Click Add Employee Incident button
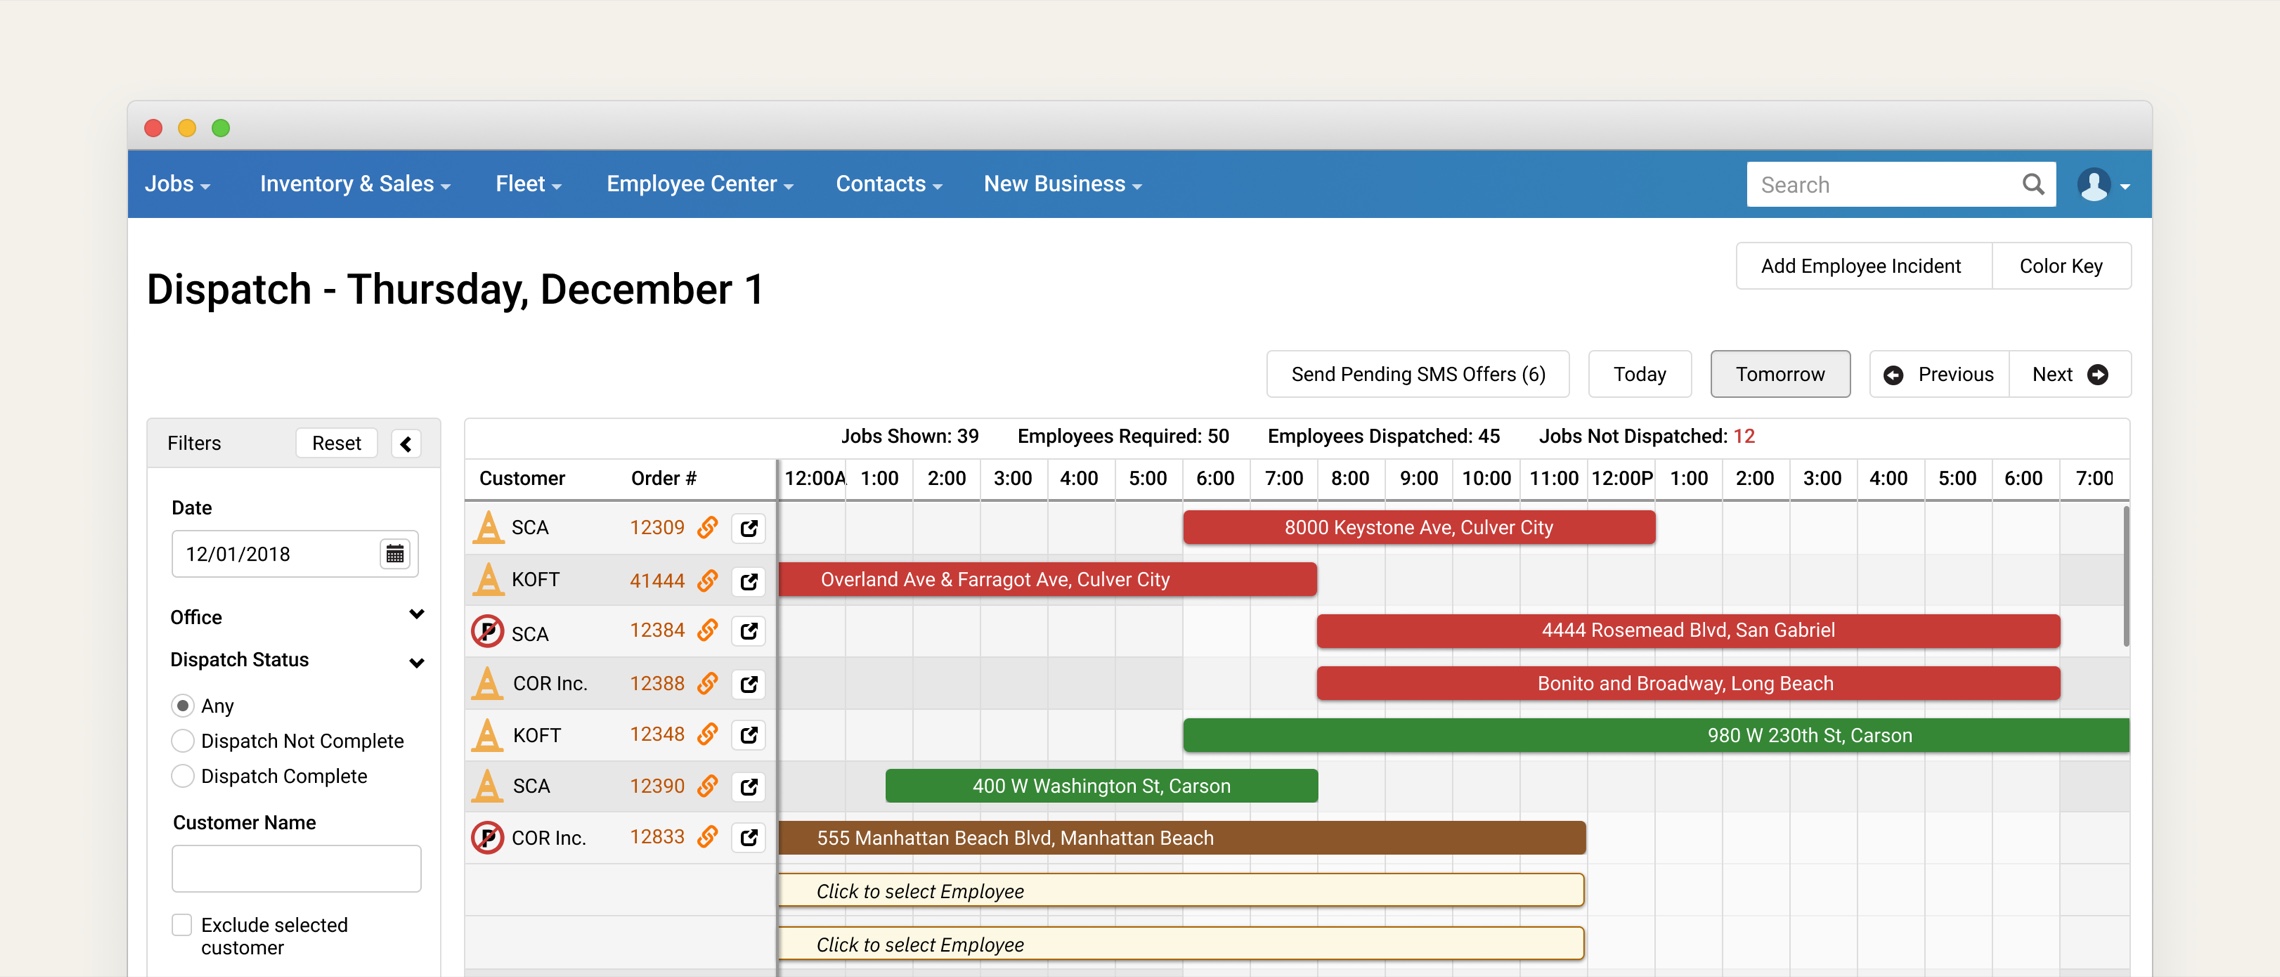 (1864, 266)
